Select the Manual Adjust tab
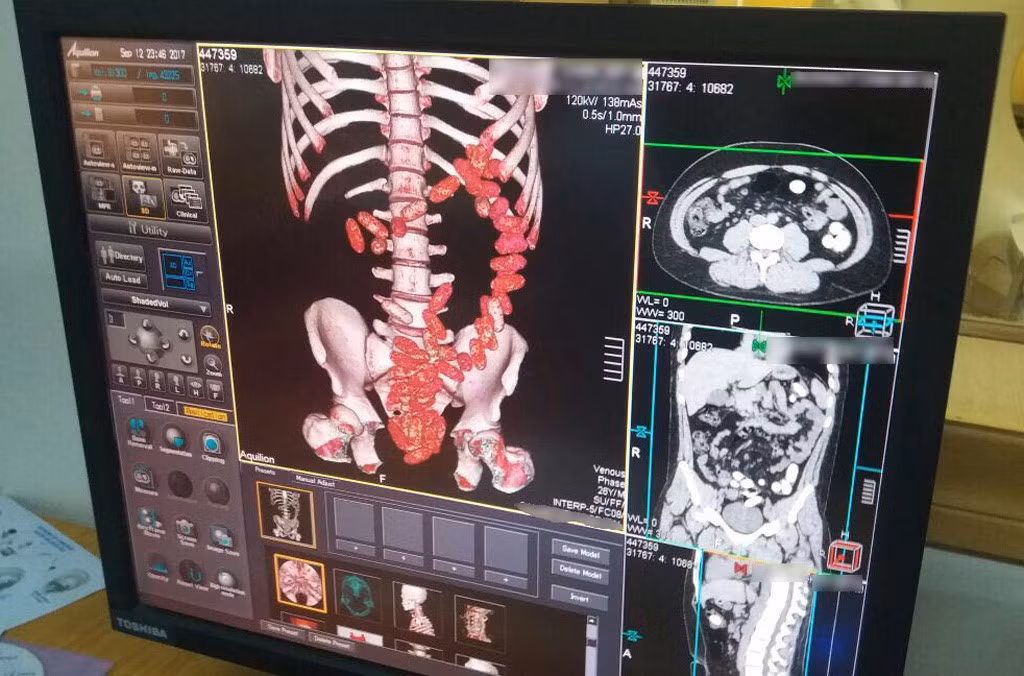Viewport: 1024px width, 676px height. point(315,482)
